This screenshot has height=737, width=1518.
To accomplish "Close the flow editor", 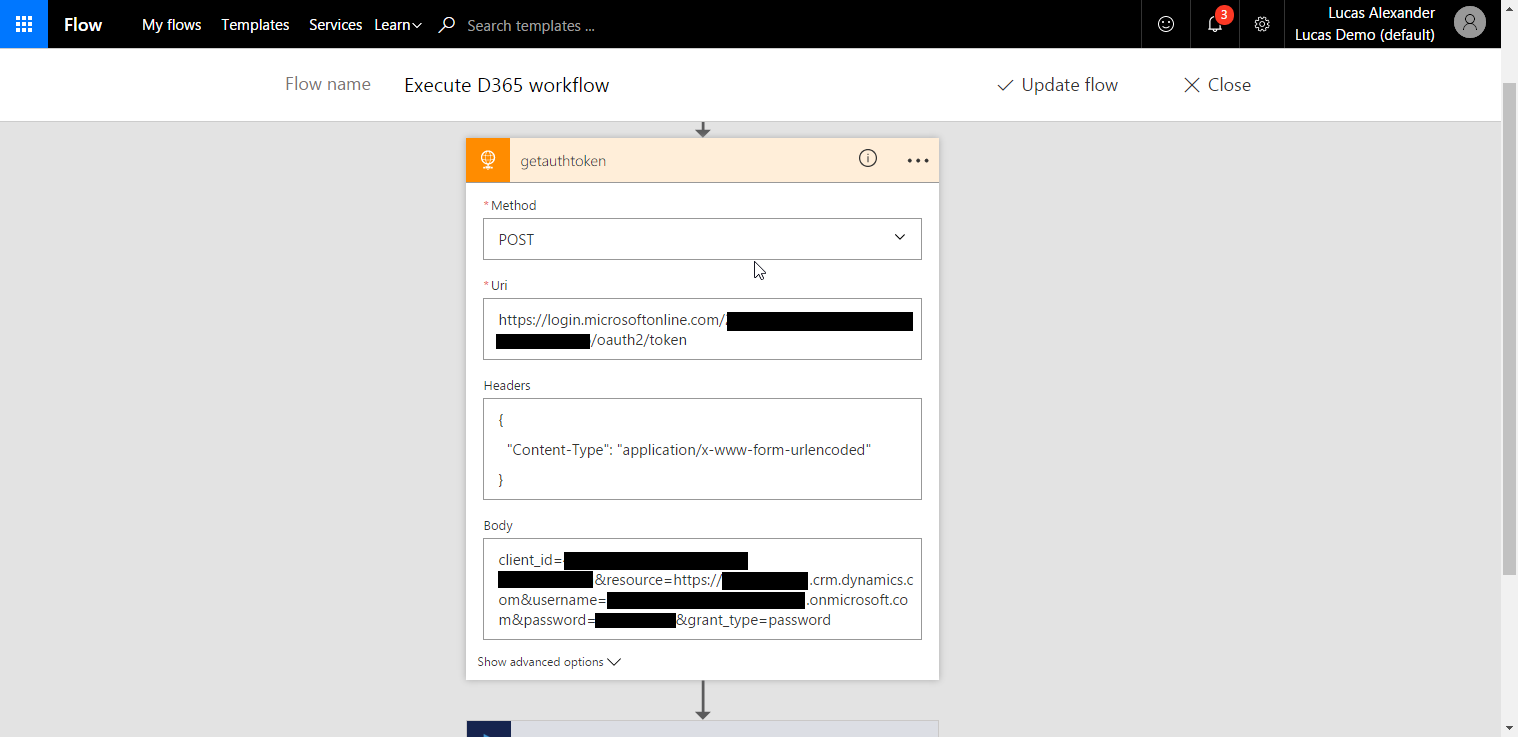I will pos(1217,85).
